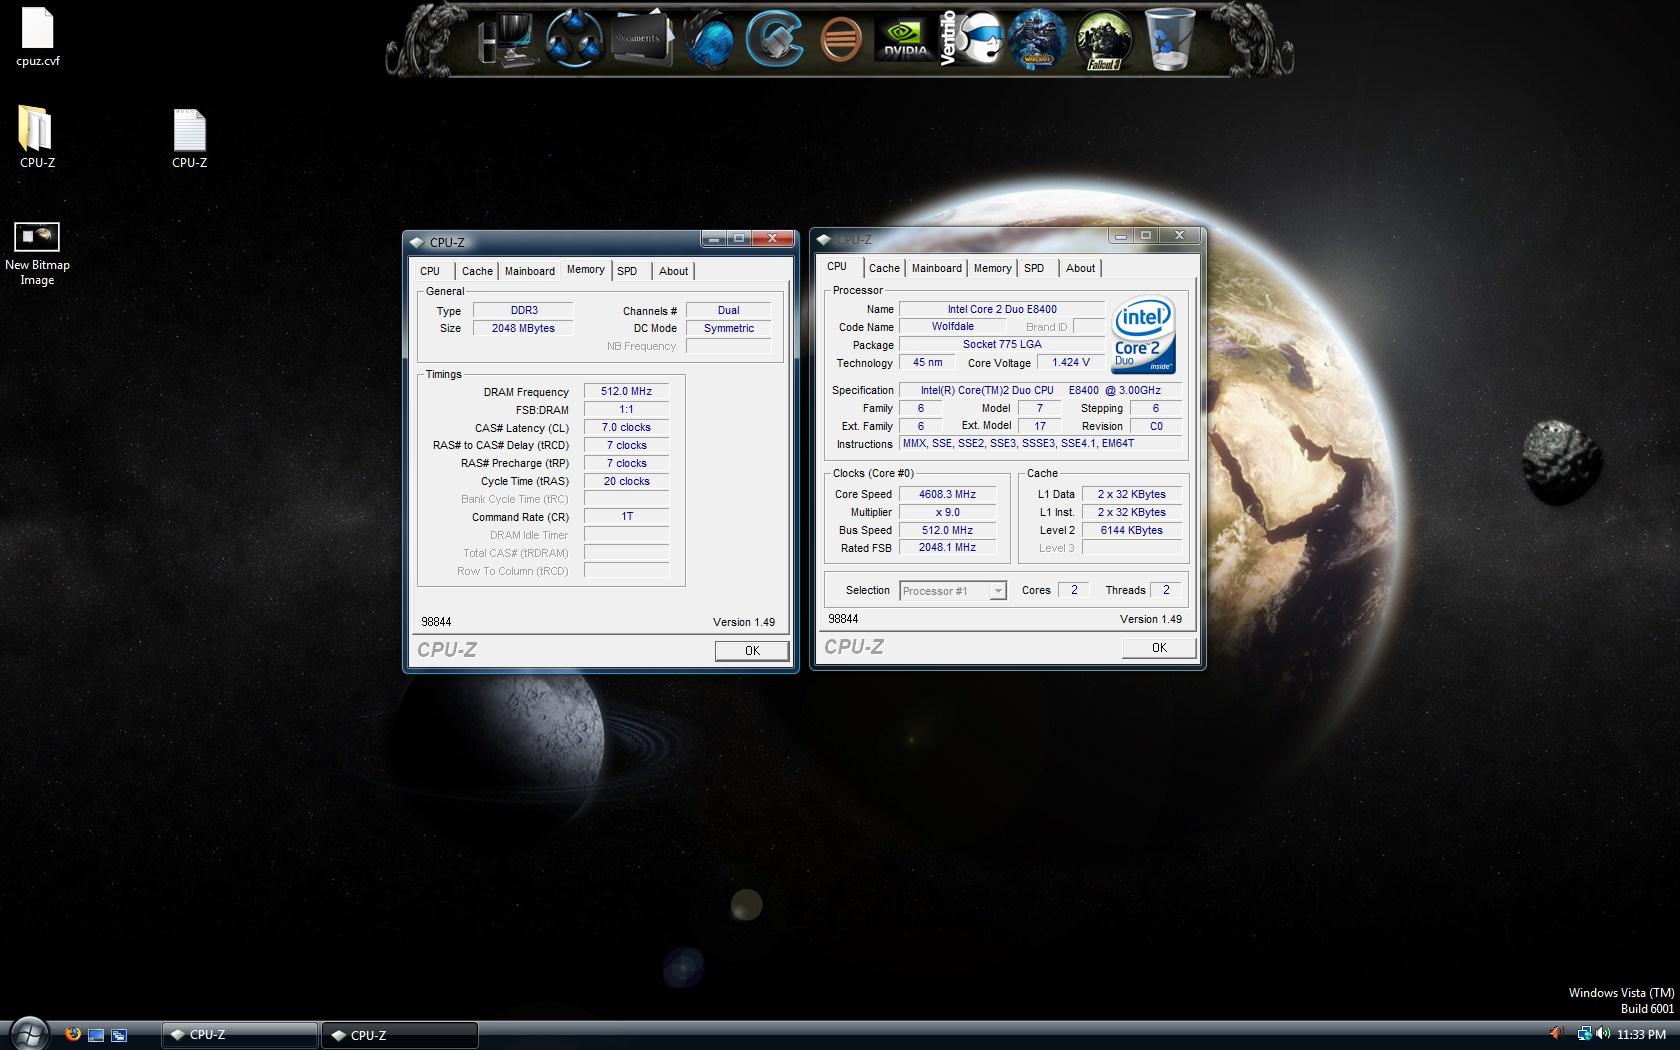The height and width of the screenshot is (1050, 1680).
Task: Click the FSB:DRAM 1:1 field
Action: click(626, 410)
